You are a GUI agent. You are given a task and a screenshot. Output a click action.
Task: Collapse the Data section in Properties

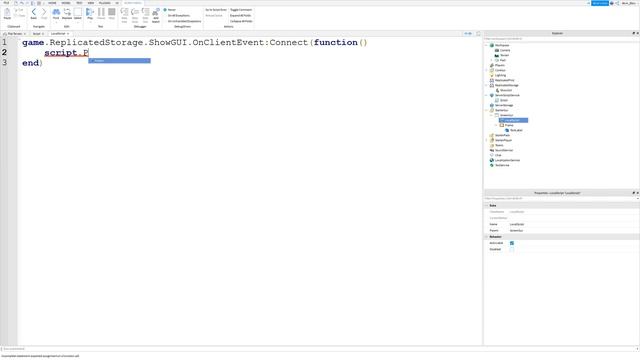coord(487,206)
